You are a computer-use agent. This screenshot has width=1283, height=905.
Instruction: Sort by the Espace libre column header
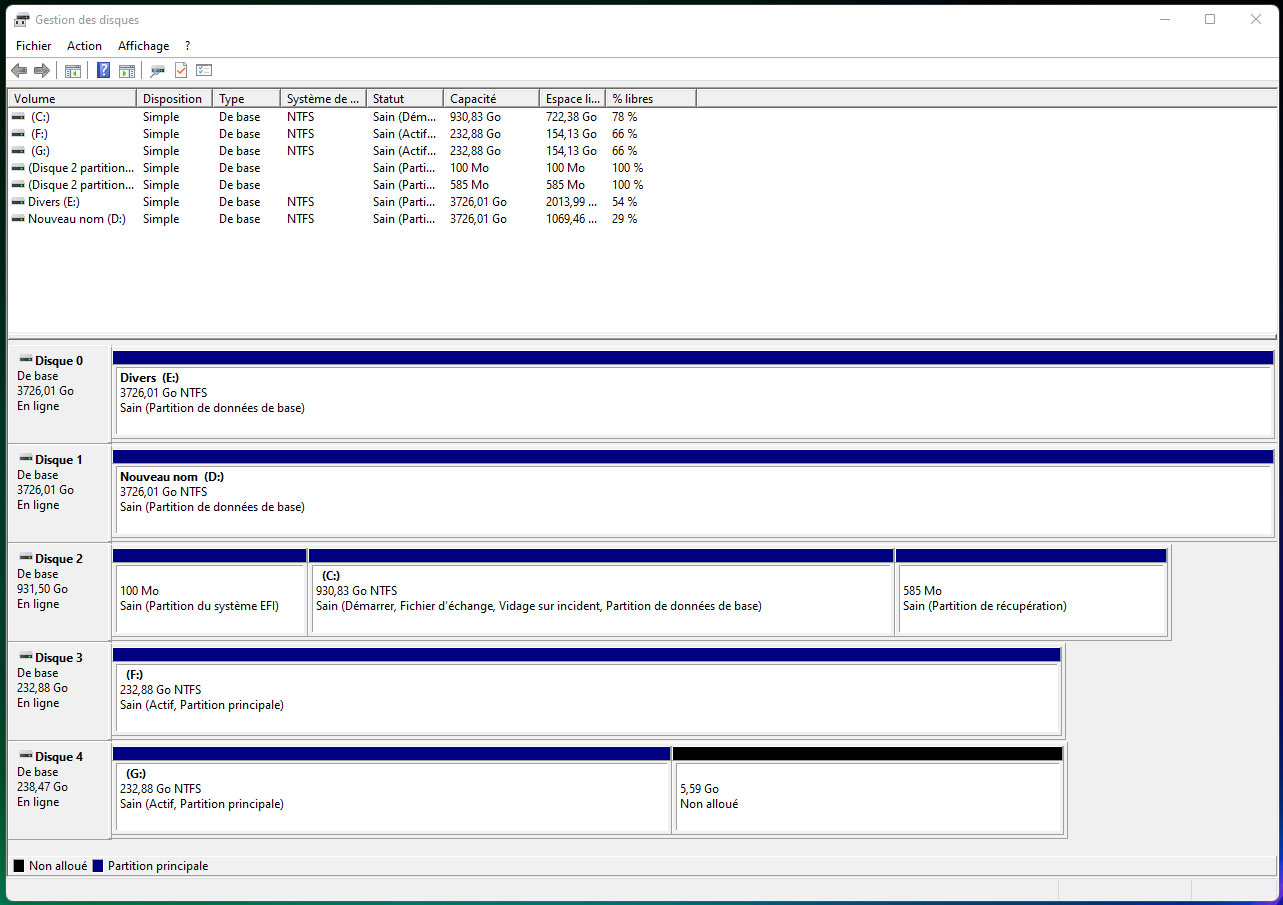(x=572, y=99)
